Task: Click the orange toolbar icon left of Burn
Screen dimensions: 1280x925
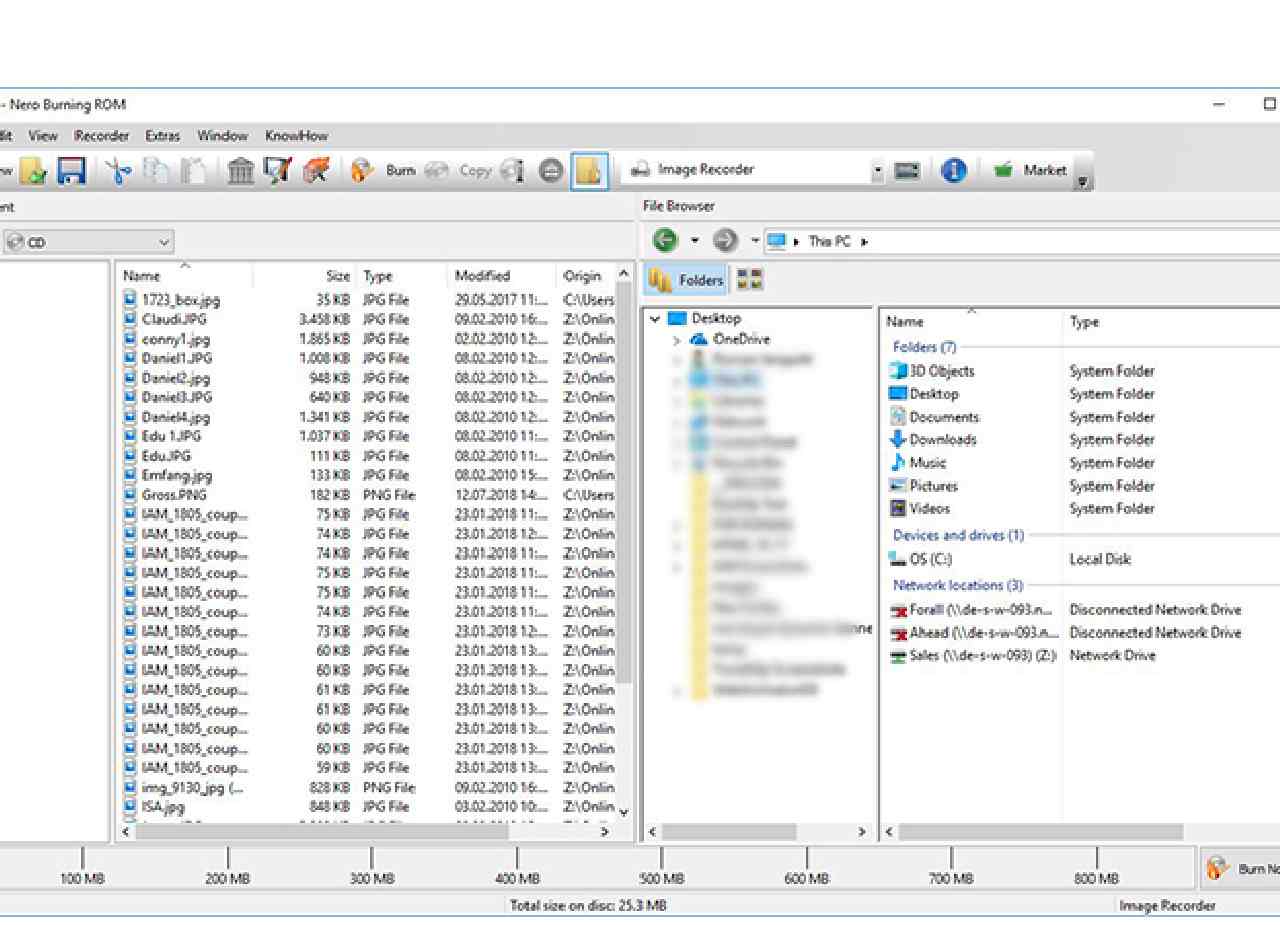Action: [x=317, y=171]
